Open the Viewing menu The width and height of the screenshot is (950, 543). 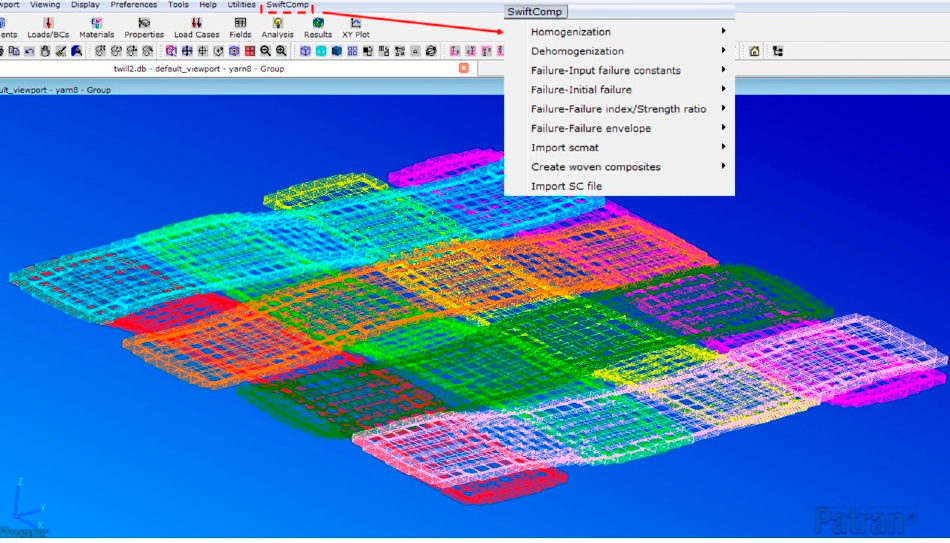tap(45, 5)
